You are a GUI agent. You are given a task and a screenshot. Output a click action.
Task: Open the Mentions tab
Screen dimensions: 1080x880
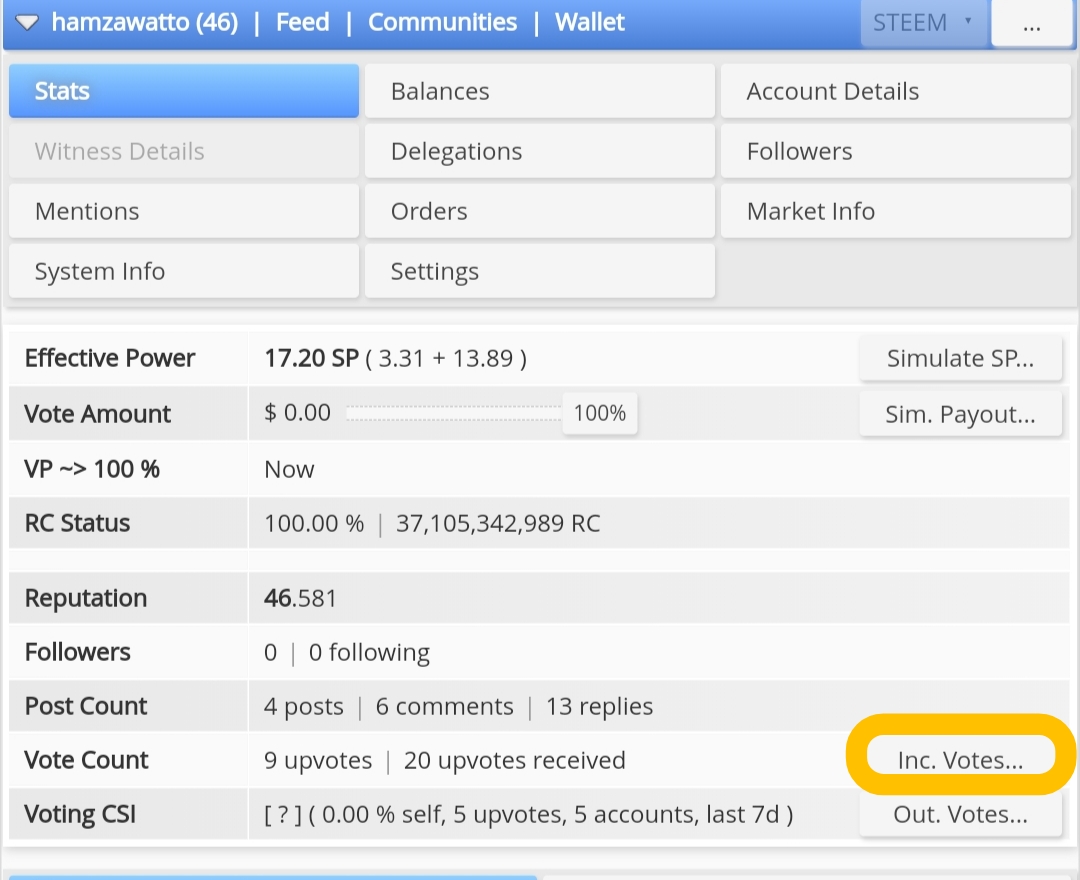coord(184,211)
